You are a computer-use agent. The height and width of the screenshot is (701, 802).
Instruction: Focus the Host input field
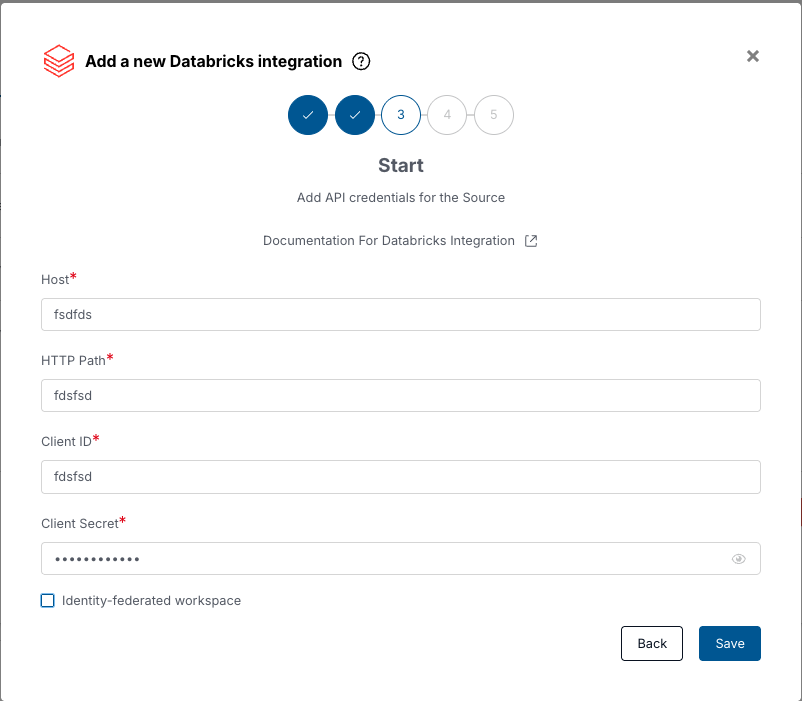coord(401,314)
